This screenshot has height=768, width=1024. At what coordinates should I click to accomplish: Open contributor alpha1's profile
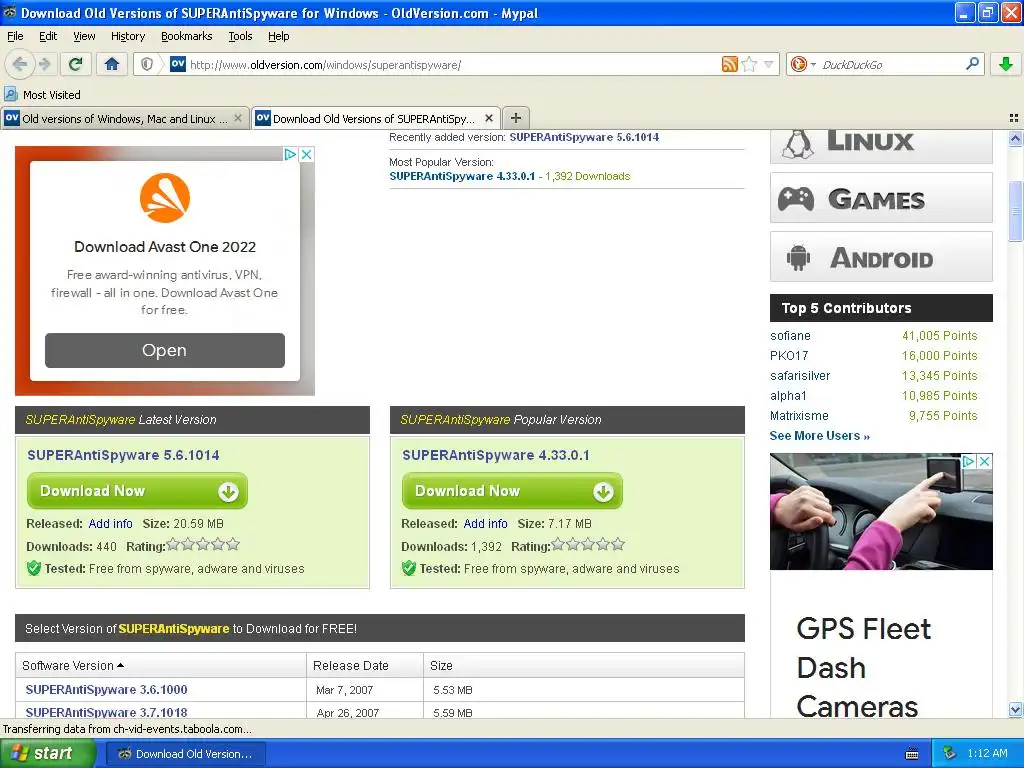[x=788, y=396]
